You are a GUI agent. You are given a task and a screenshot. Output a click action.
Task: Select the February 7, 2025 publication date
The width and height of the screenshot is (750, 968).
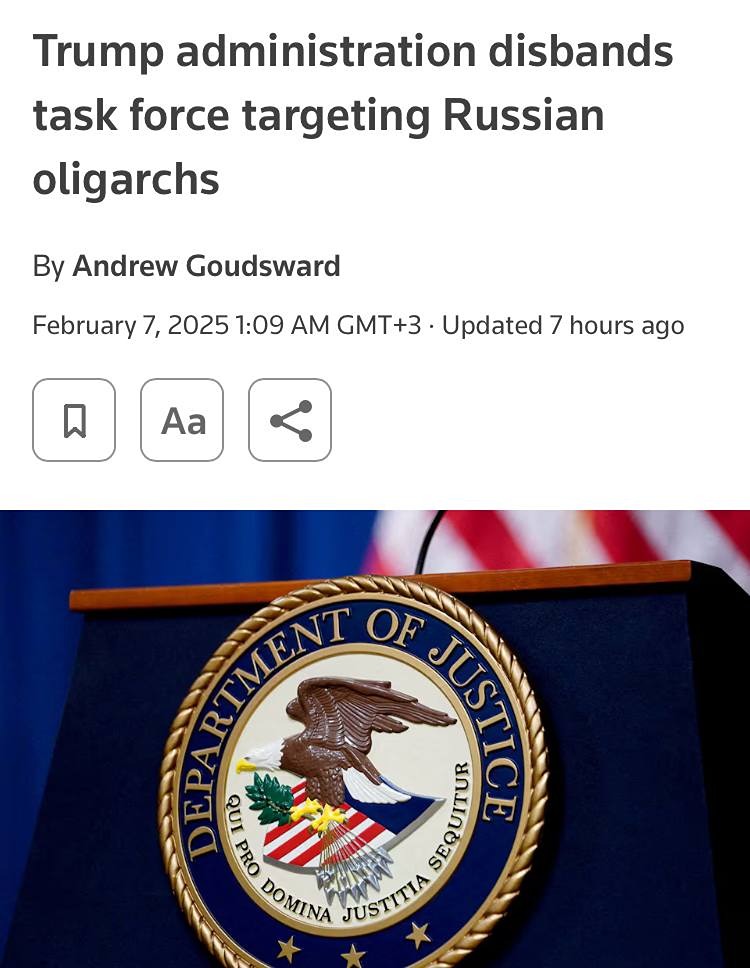click(x=130, y=325)
